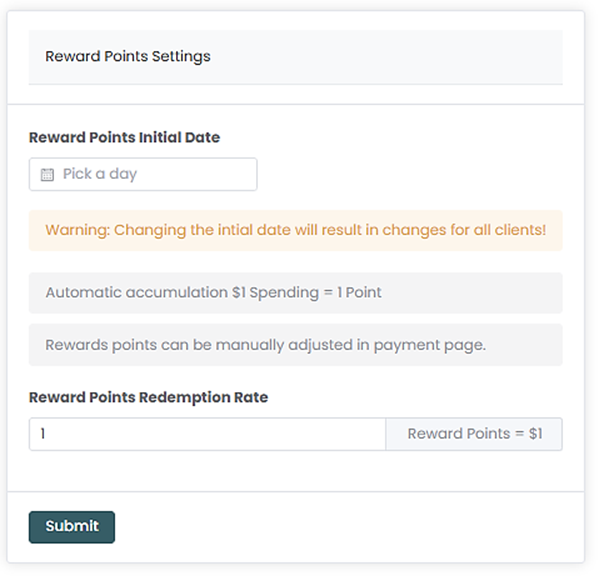This screenshot has height=581, width=609.
Task: Click the 'Reward Points = $1' suffix box
Action: 474,434
